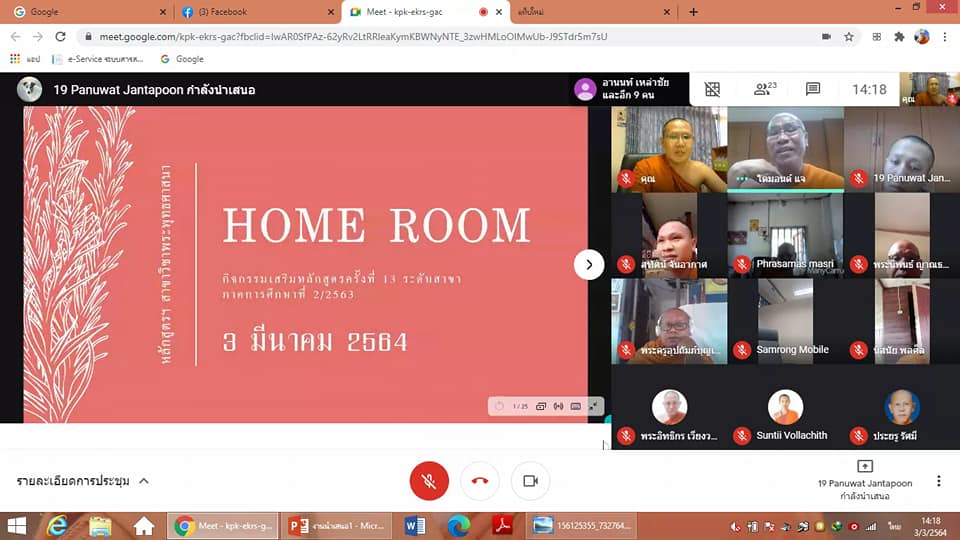Select the Samrong Mobile video tile
Image resolution: width=960 pixels, height=540 pixels.
click(x=786, y=321)
